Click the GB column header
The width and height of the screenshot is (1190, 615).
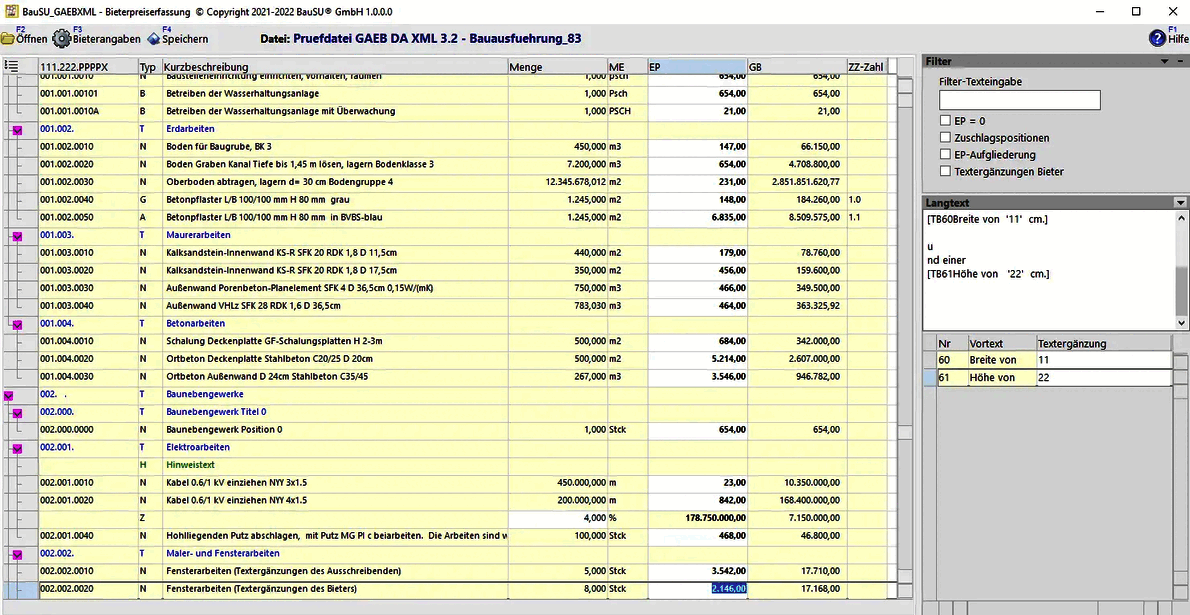[x=797, y=67]
